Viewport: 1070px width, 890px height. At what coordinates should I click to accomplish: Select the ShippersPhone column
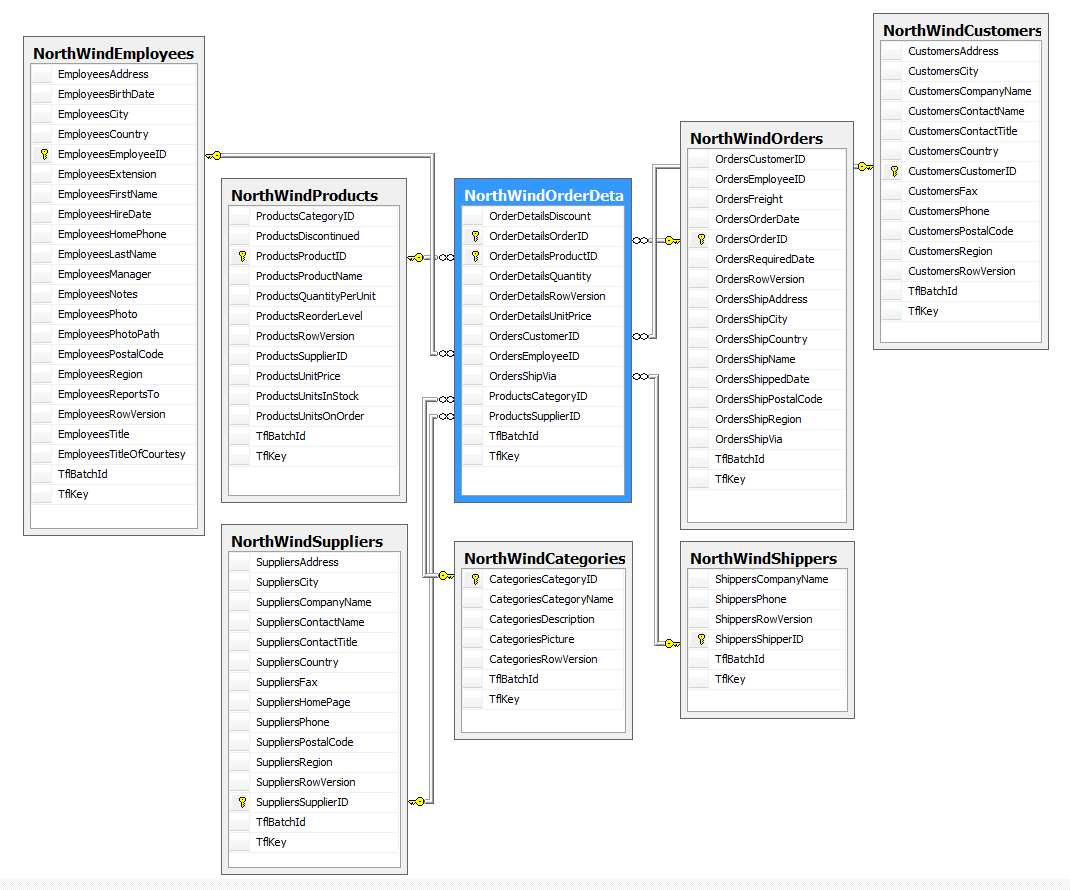767,599
